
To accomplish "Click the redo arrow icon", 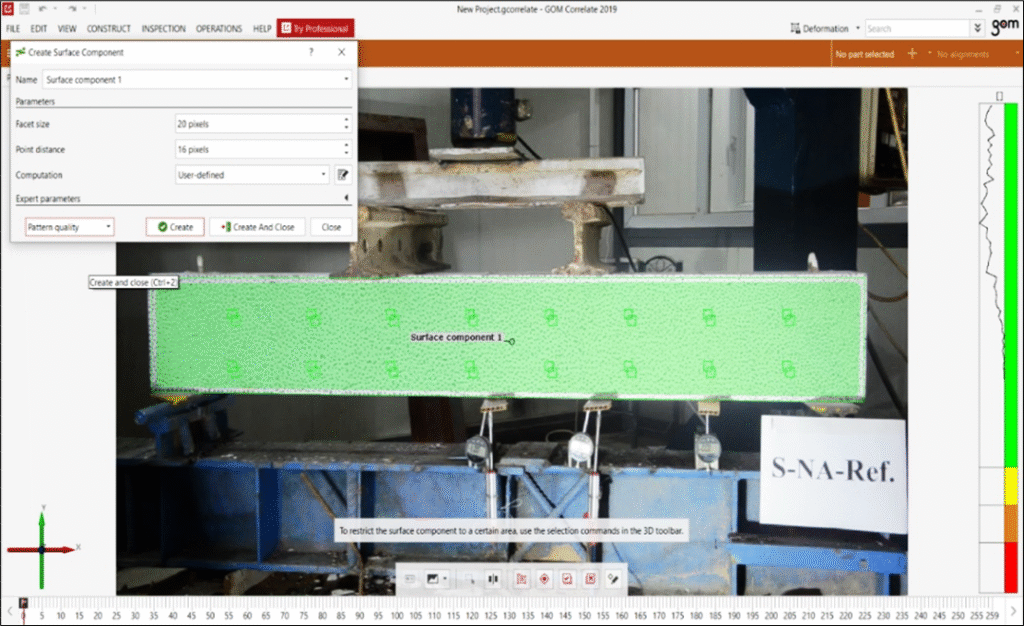I will coord(72,8).
